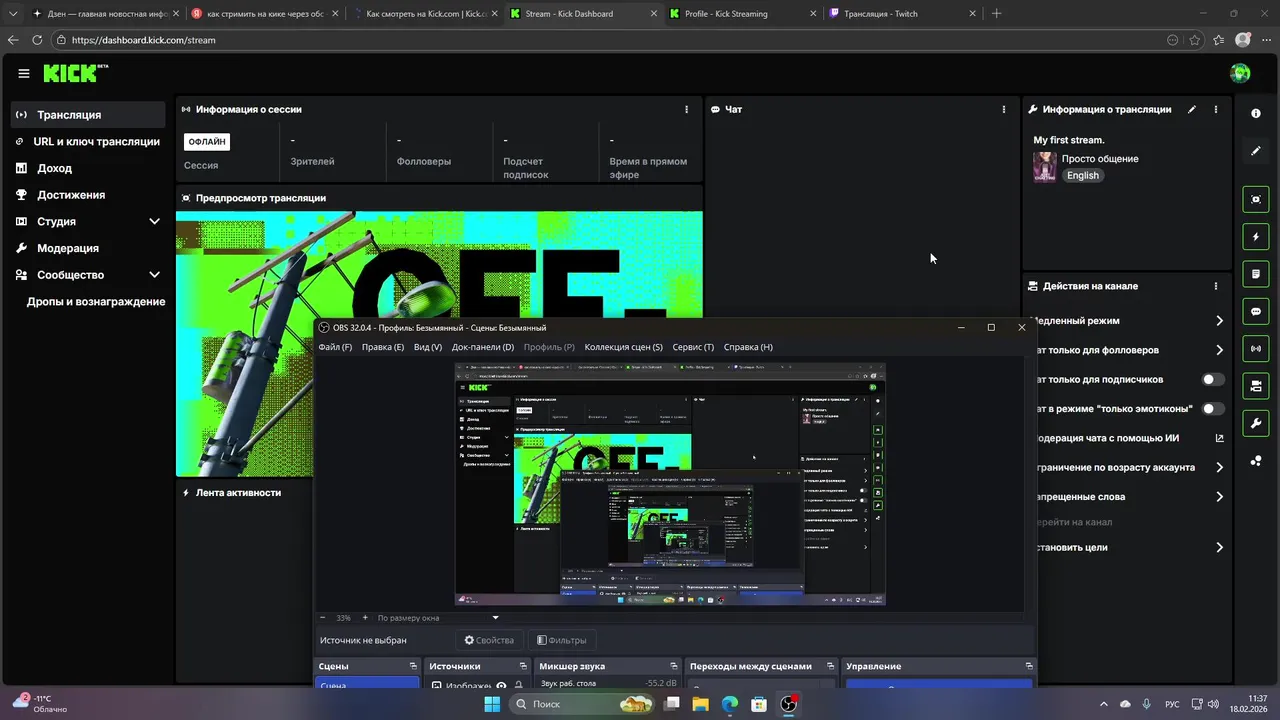The height and width of the screenshot is (720, 1280).
Task: Zoom in OBS preview with plus
Action: (365, 618)
